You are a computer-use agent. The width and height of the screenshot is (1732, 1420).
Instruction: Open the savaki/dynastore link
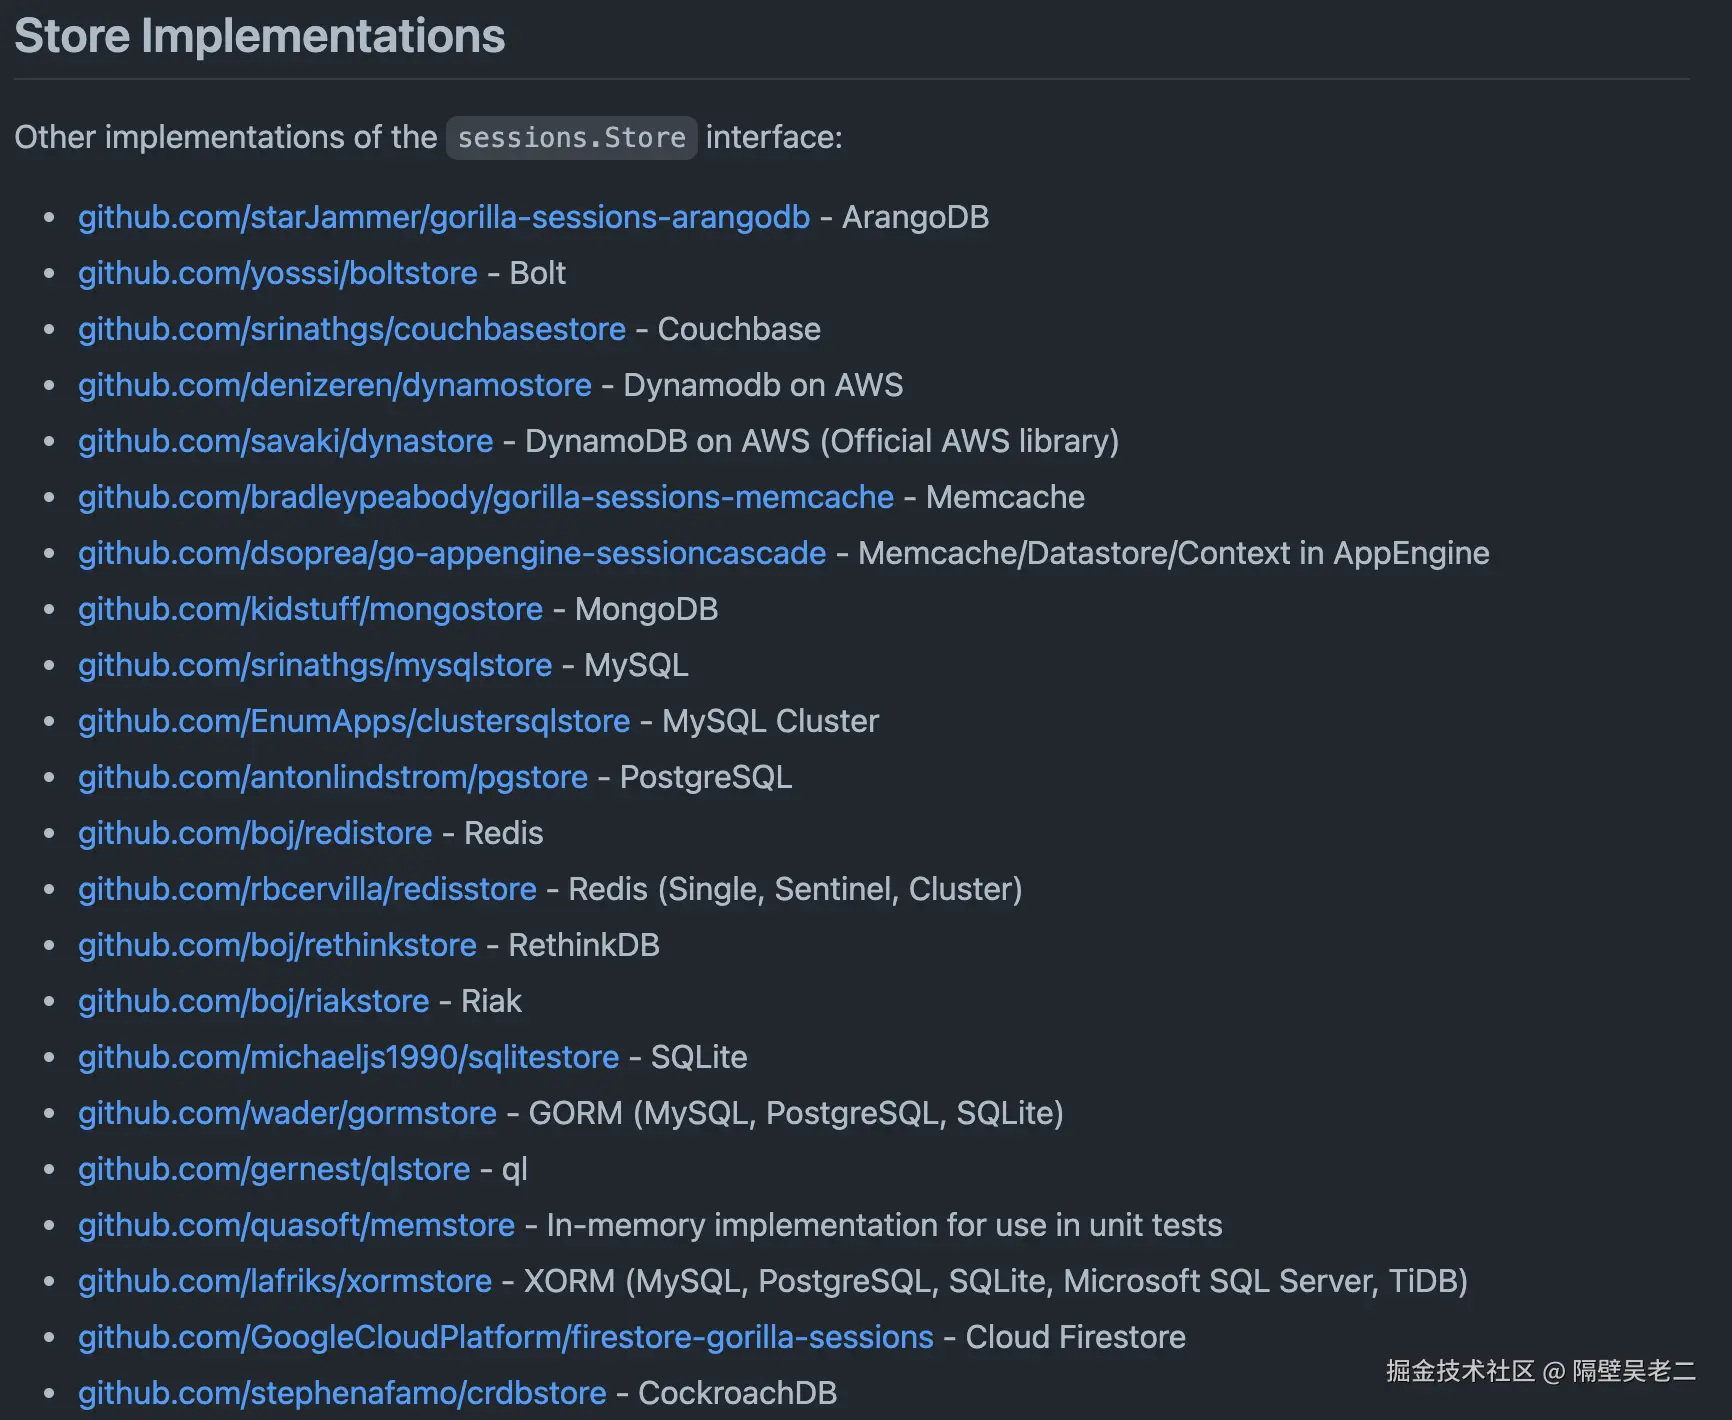286,441
